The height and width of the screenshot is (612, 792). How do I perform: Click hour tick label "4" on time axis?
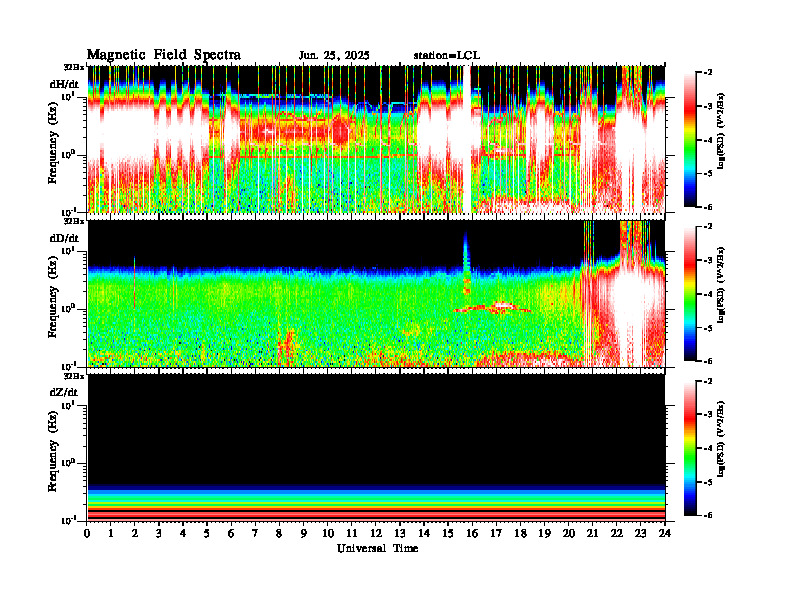183,533
